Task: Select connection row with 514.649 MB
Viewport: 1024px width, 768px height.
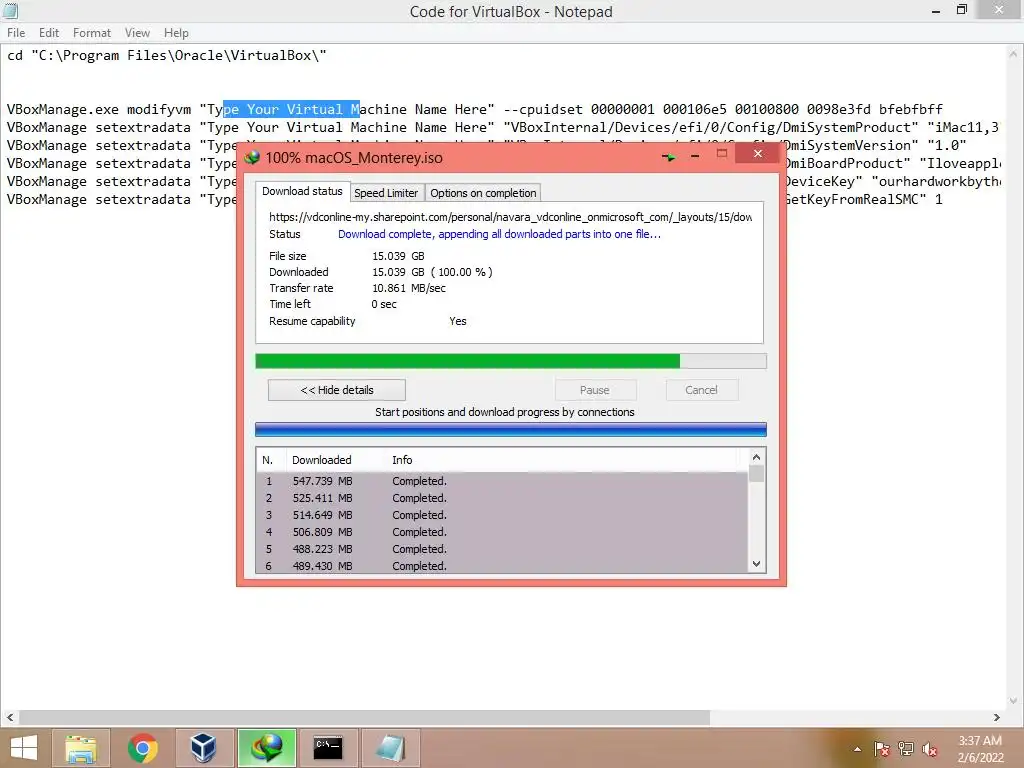Action: click(502, 515)
